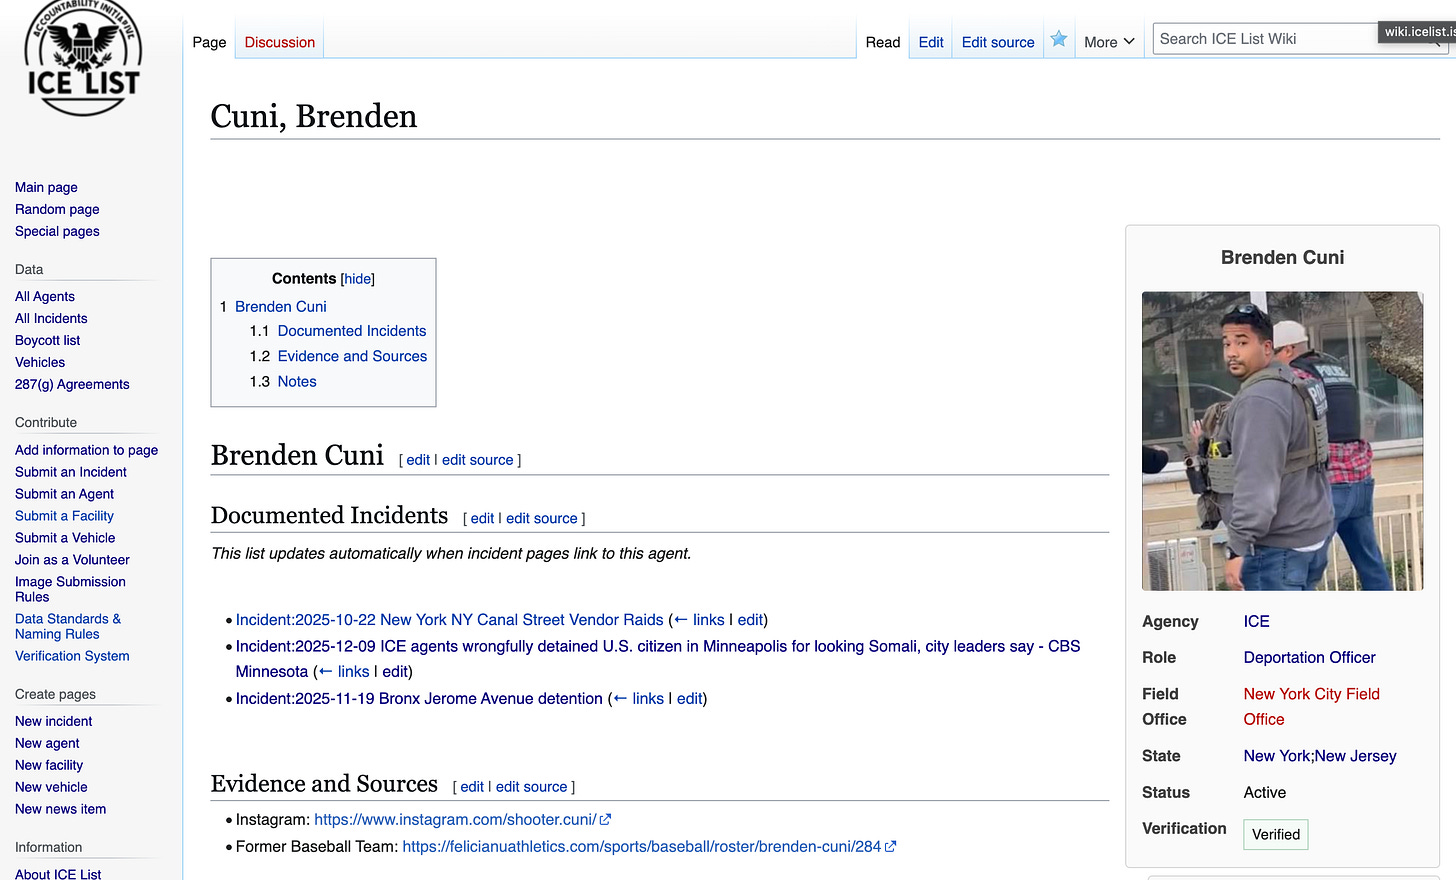Click edit for Canal Street incident
This screenshot has height=880, width=1456.
pyautogui.click(x=750, y=620)
